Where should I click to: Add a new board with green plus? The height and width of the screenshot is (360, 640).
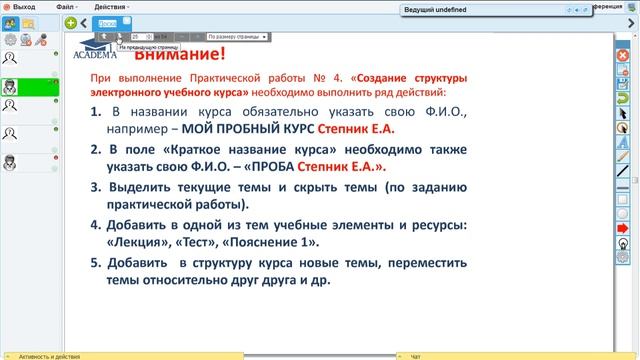coord(71,23)
